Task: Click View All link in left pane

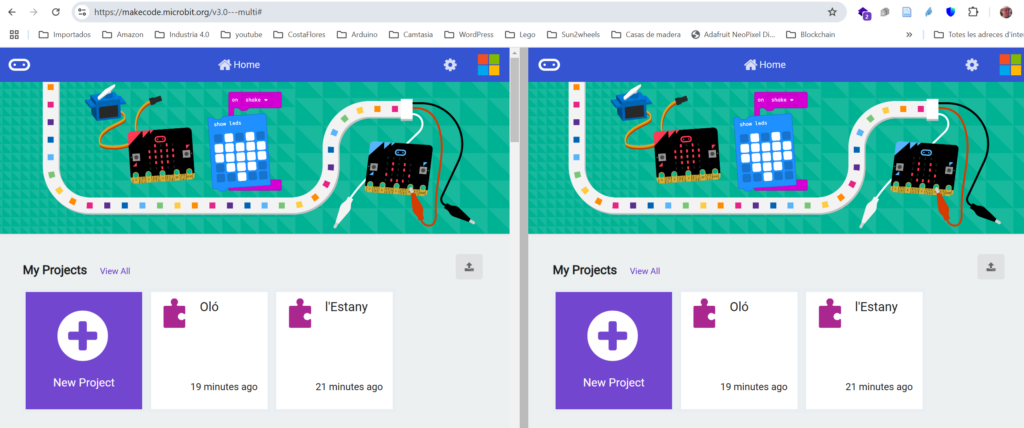Action: tap(115, 271)
